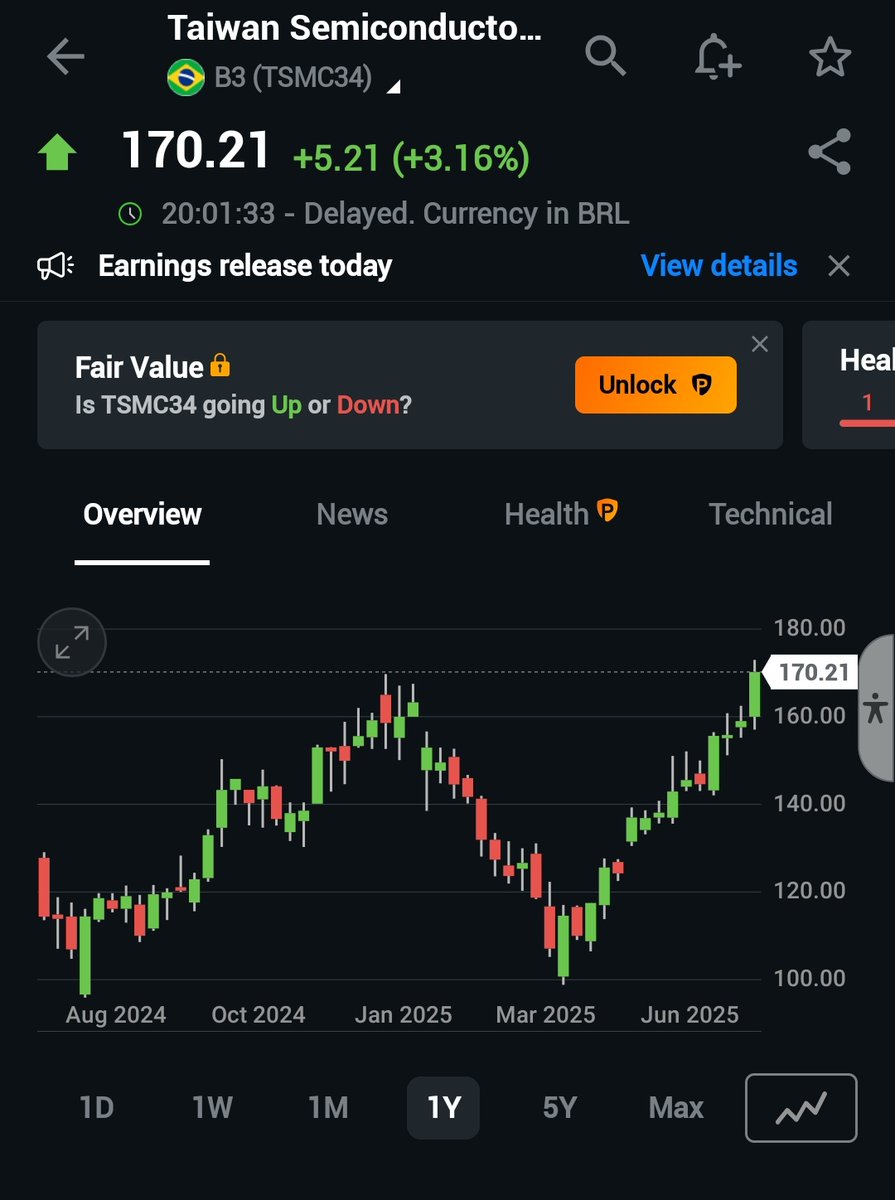
Task: Close the Fair Value card
Action: 760,344
